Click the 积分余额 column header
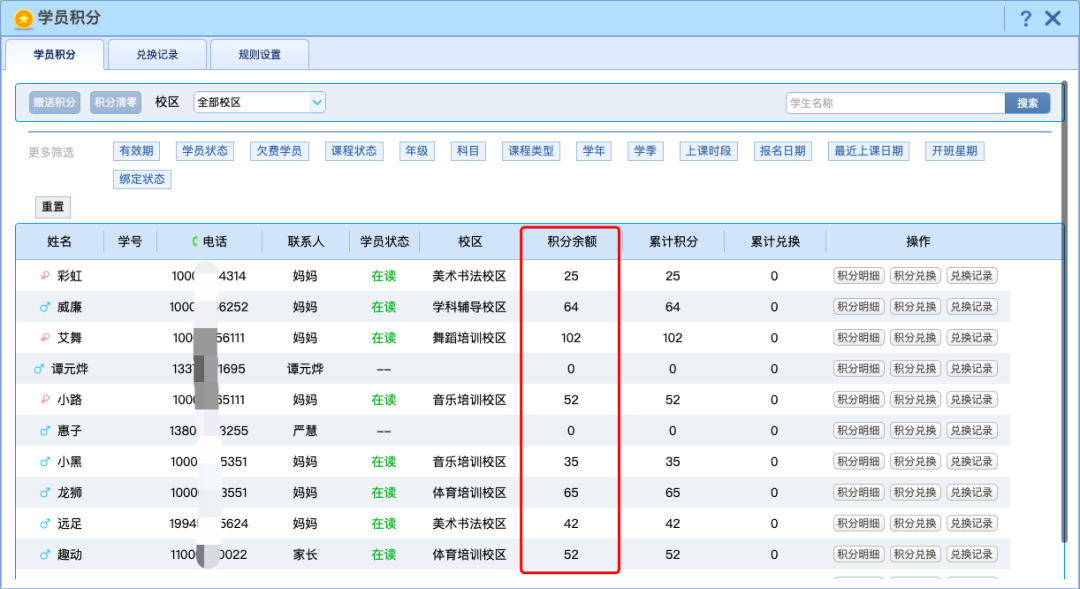1080x589 pixels. click(x=572, y=242)
